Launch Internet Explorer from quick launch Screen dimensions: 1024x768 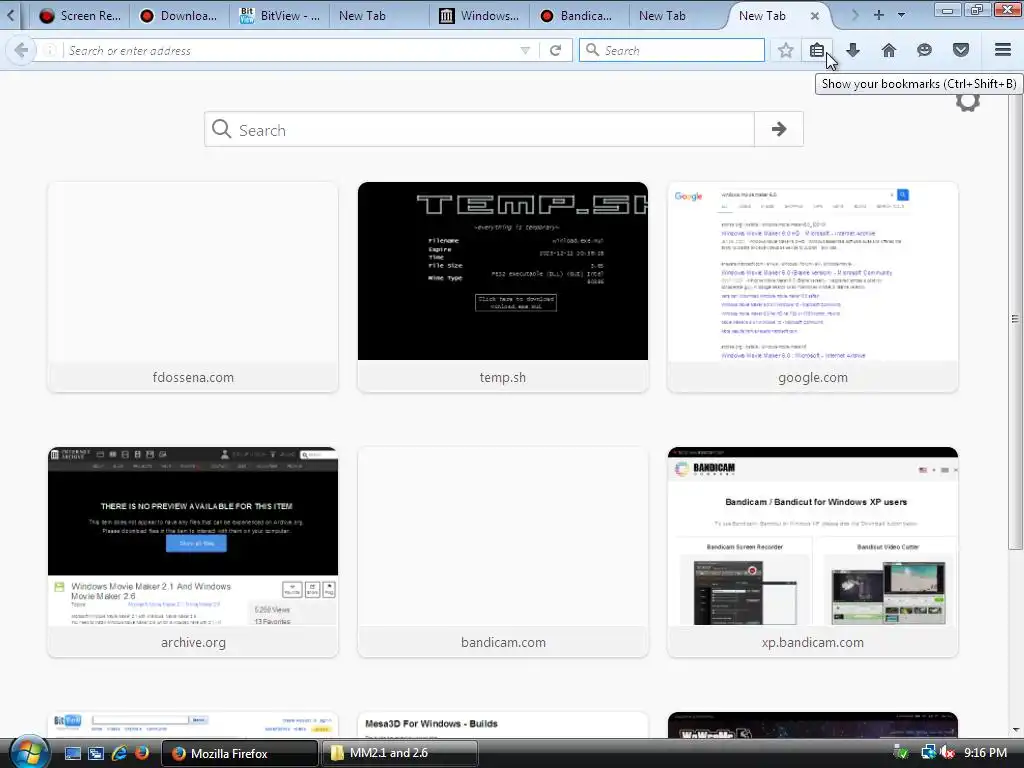tap(119, 753)
